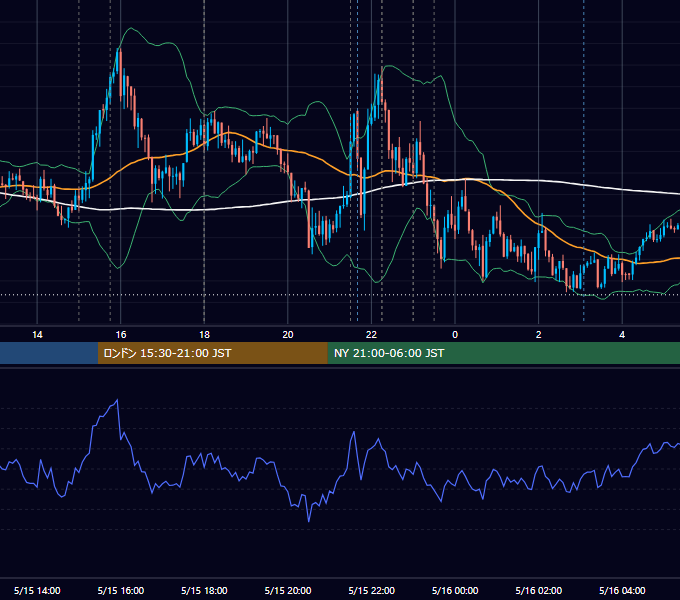Click the oscillator peak near 16:00

118,400
